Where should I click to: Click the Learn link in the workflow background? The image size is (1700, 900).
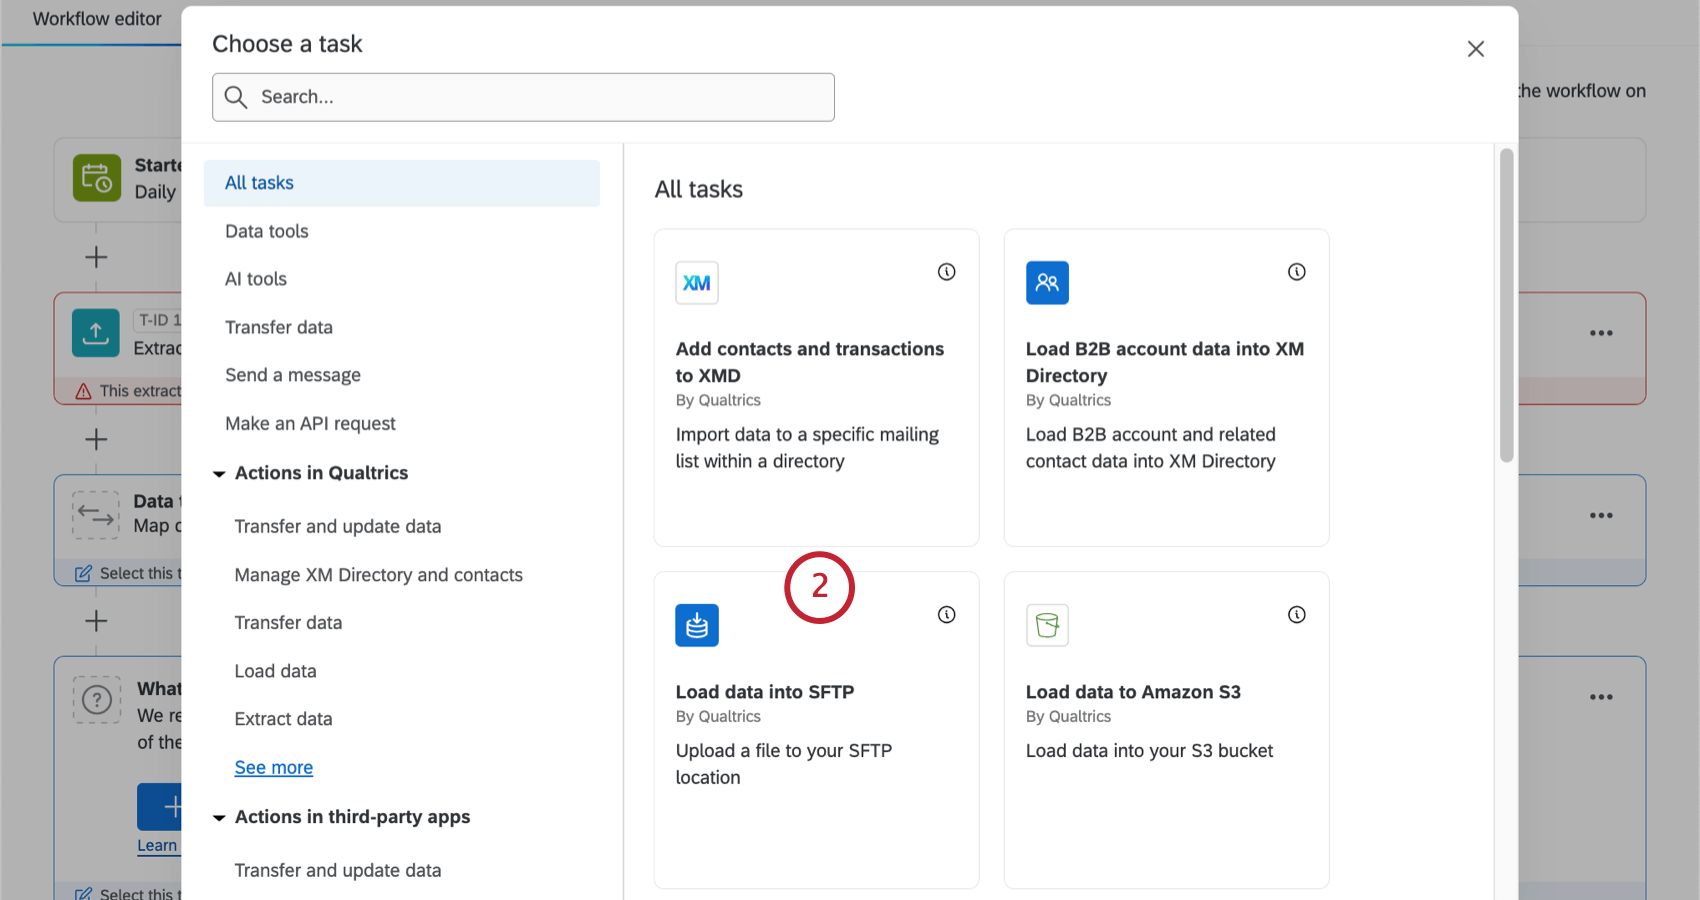tap(158, 845)
